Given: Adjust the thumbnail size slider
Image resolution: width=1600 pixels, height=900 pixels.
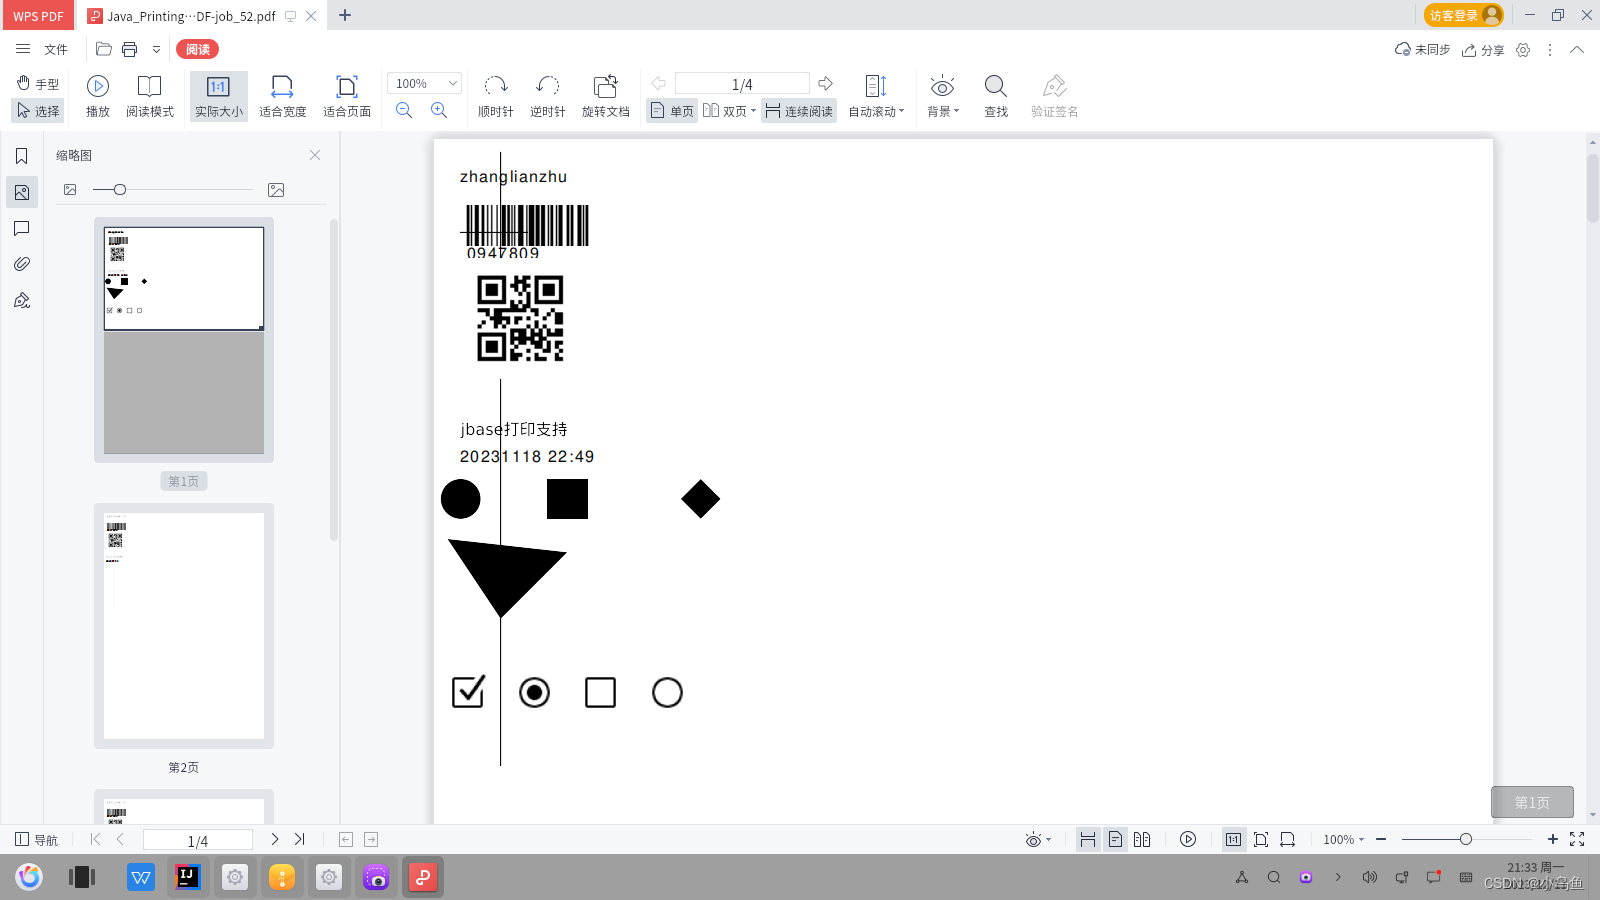Looking at the screenshot, I should click(120, 190).
